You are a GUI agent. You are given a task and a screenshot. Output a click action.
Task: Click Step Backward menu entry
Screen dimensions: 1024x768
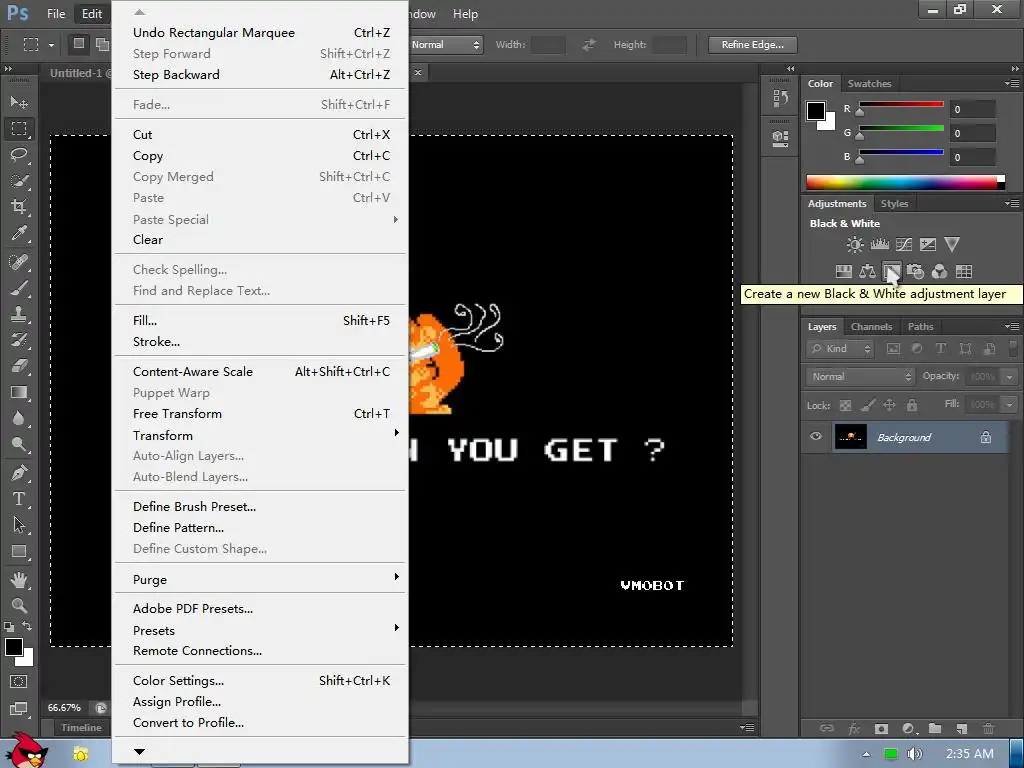tap(260, 74)
